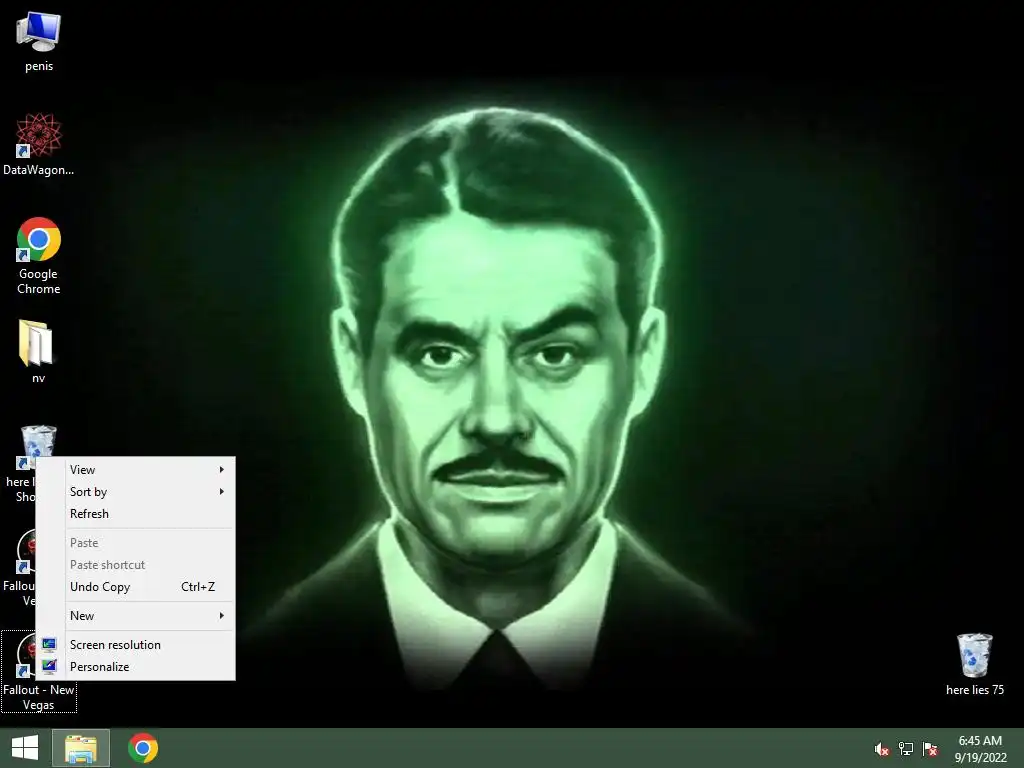Screen dimensions: 1024x768
Task: Click the 9/19/2022 date in the taskbar
Action: 980,758
